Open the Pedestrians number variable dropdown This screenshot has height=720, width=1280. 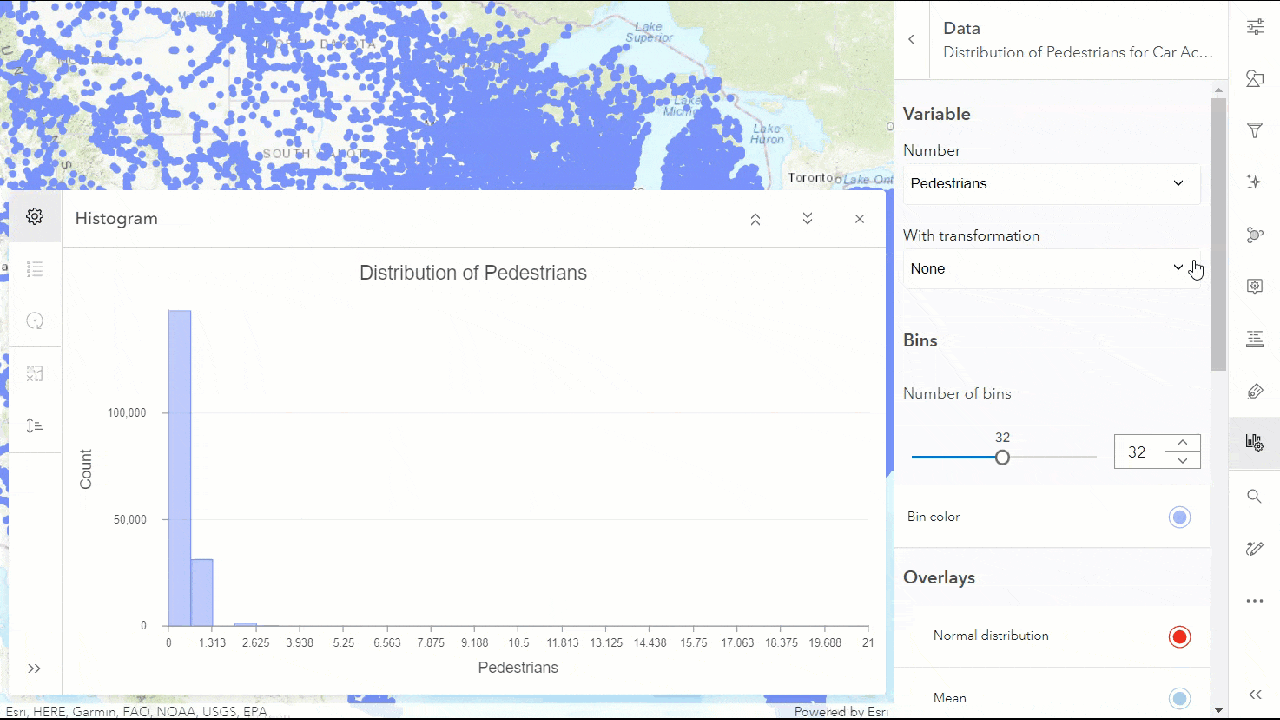click(1051, 183)
